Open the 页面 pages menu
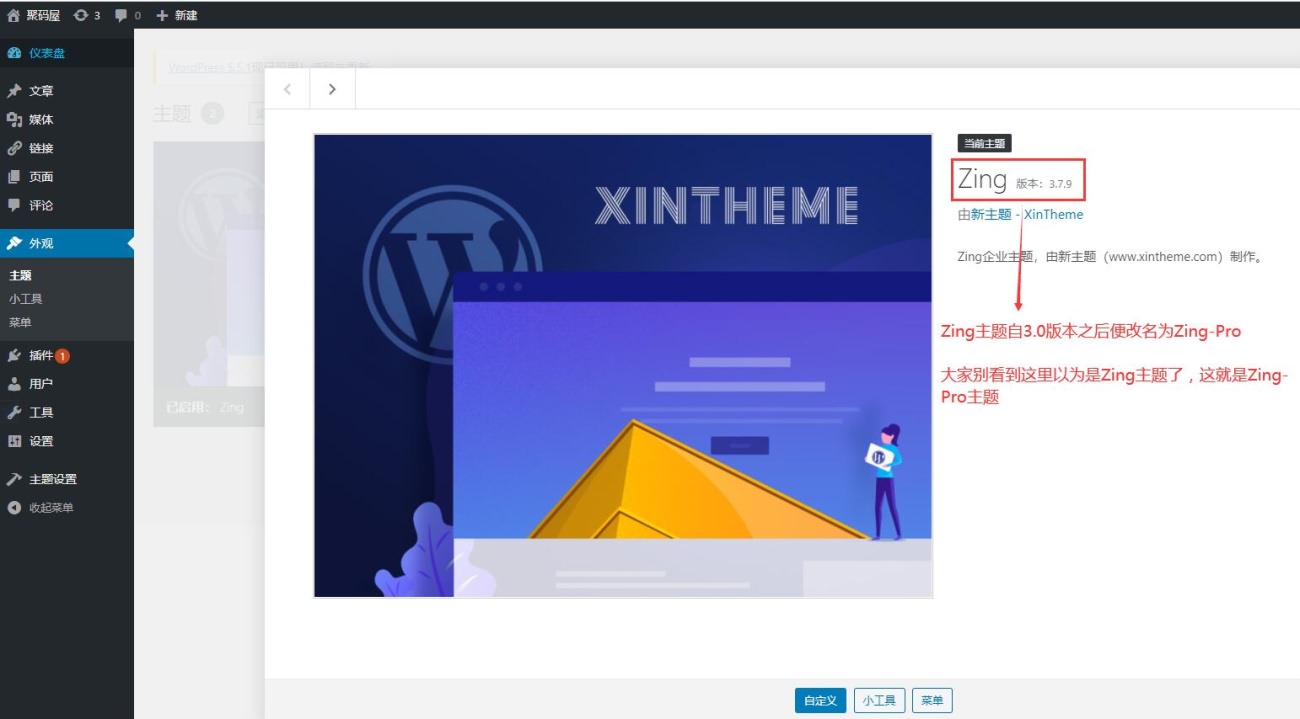 point(67,177)
